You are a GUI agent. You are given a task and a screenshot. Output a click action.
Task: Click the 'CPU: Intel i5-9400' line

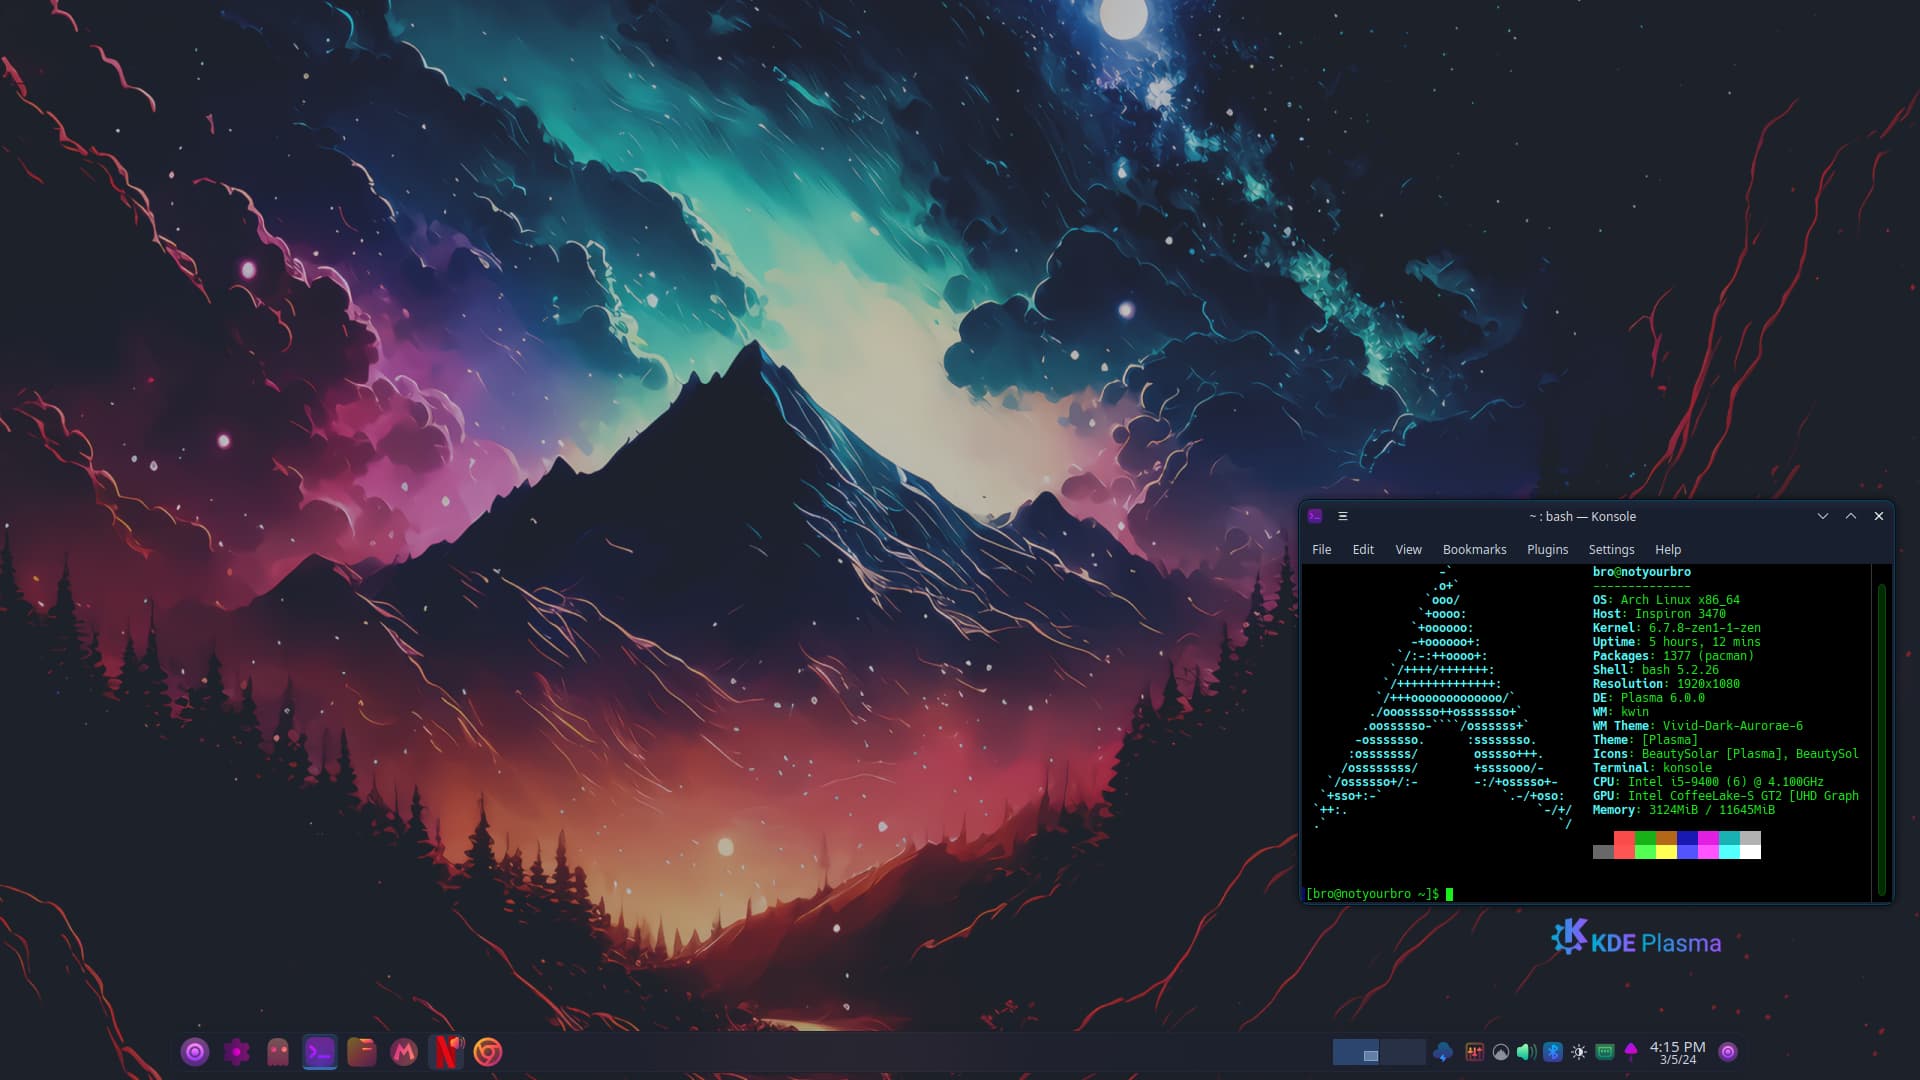(x=1708, y=782)
